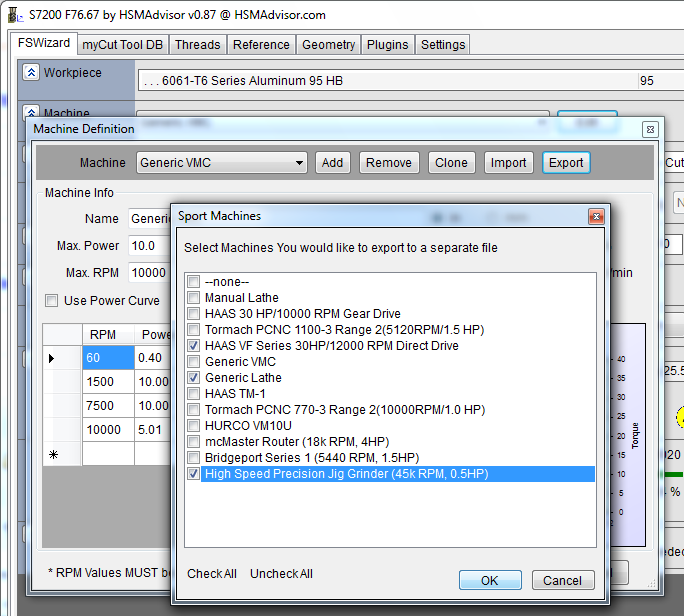Open the Plugins tab
The image size is (684, 616).
(x=387, y=45)
